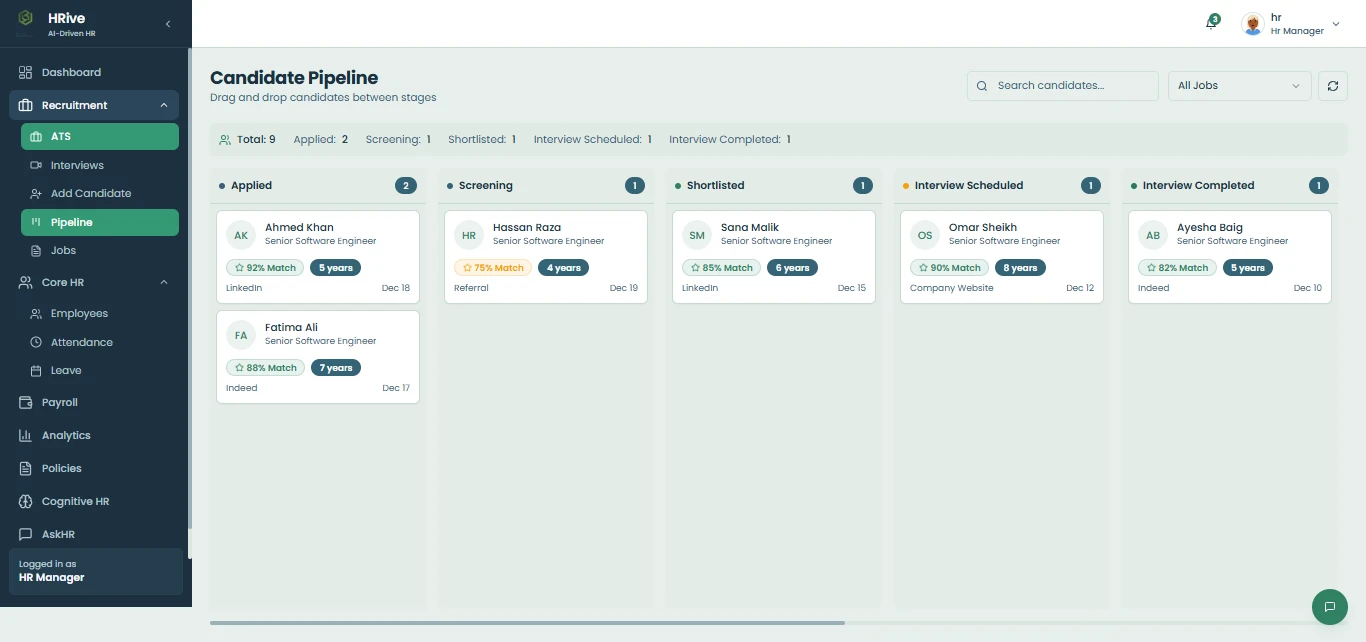This screenshot has width=1366, height=642.
Task: Open Cognitive HR in sidebar
Action: point(94,501)
